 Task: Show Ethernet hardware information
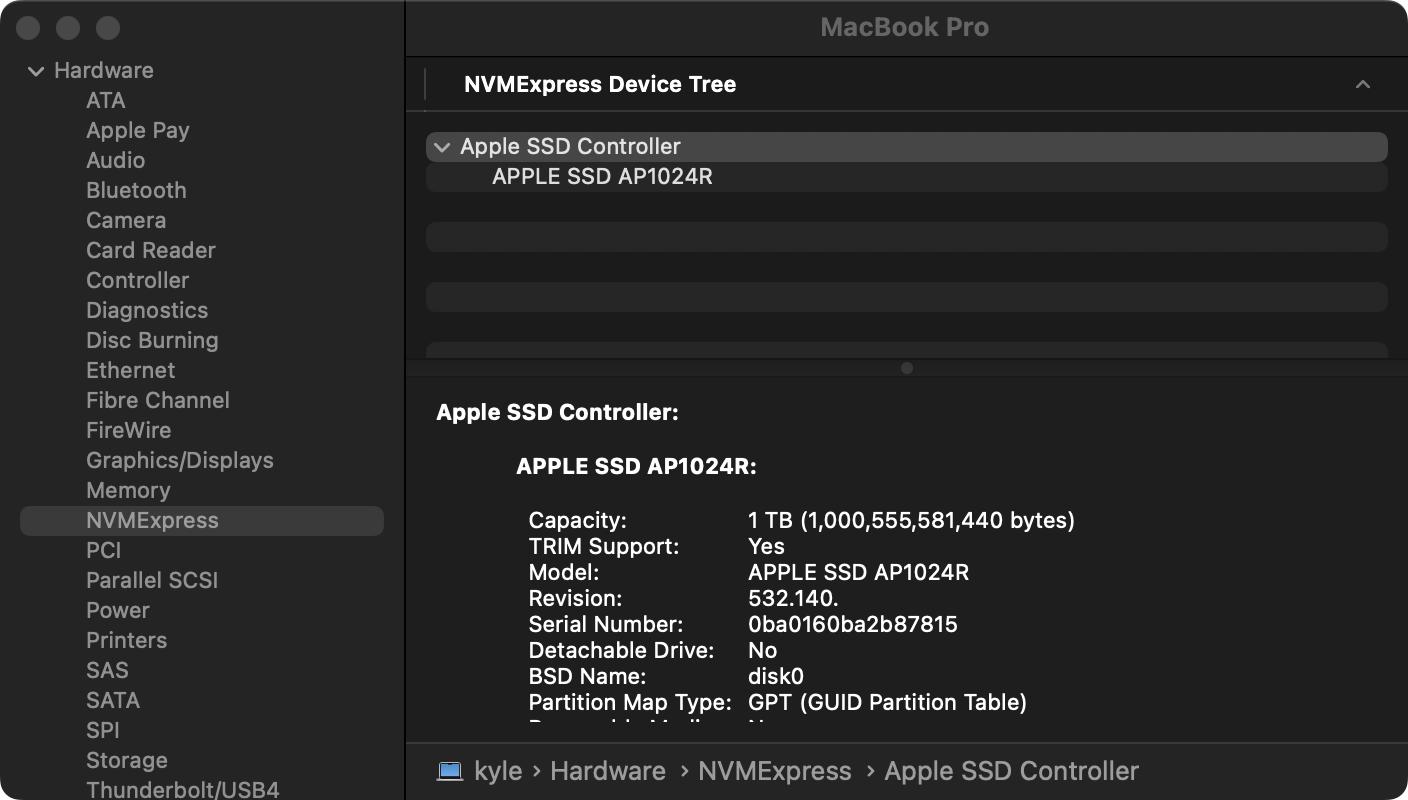point(131,370)
